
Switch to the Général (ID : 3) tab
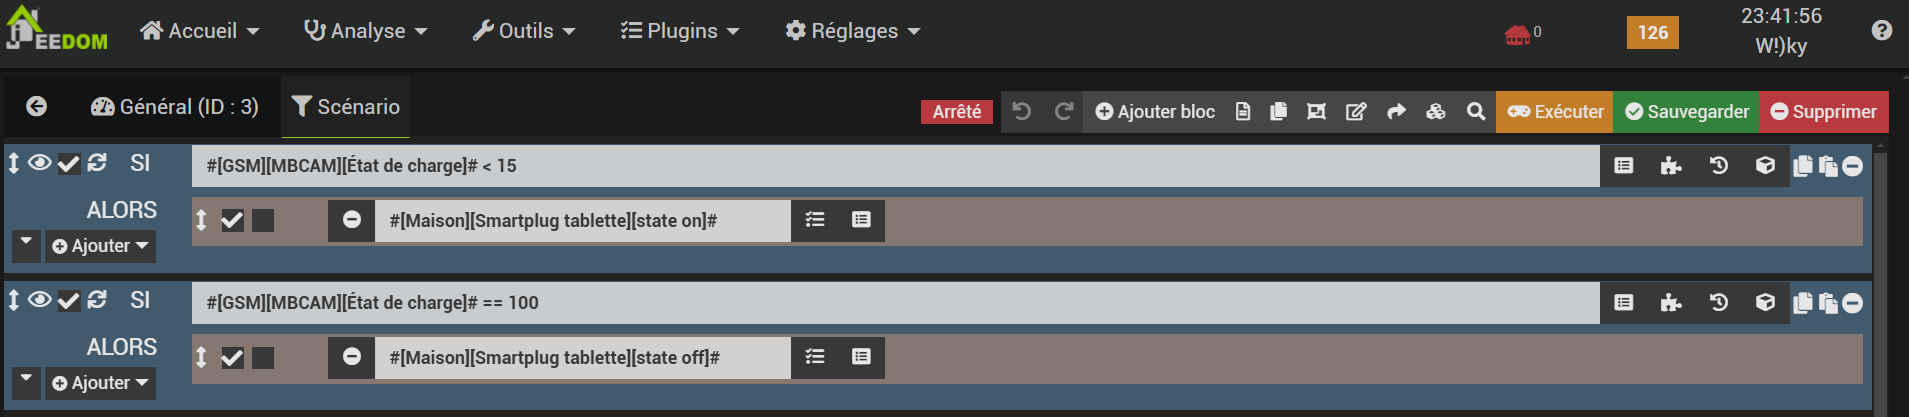point(175,107)
